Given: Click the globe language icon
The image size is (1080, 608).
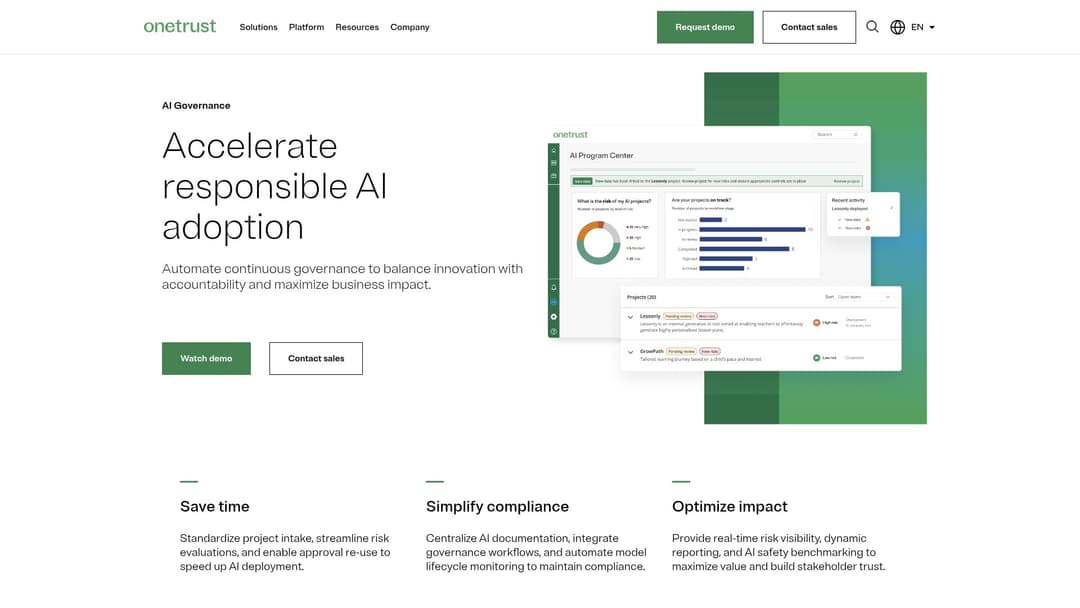Looking at the screenshot, I should (x=897, y=27).
